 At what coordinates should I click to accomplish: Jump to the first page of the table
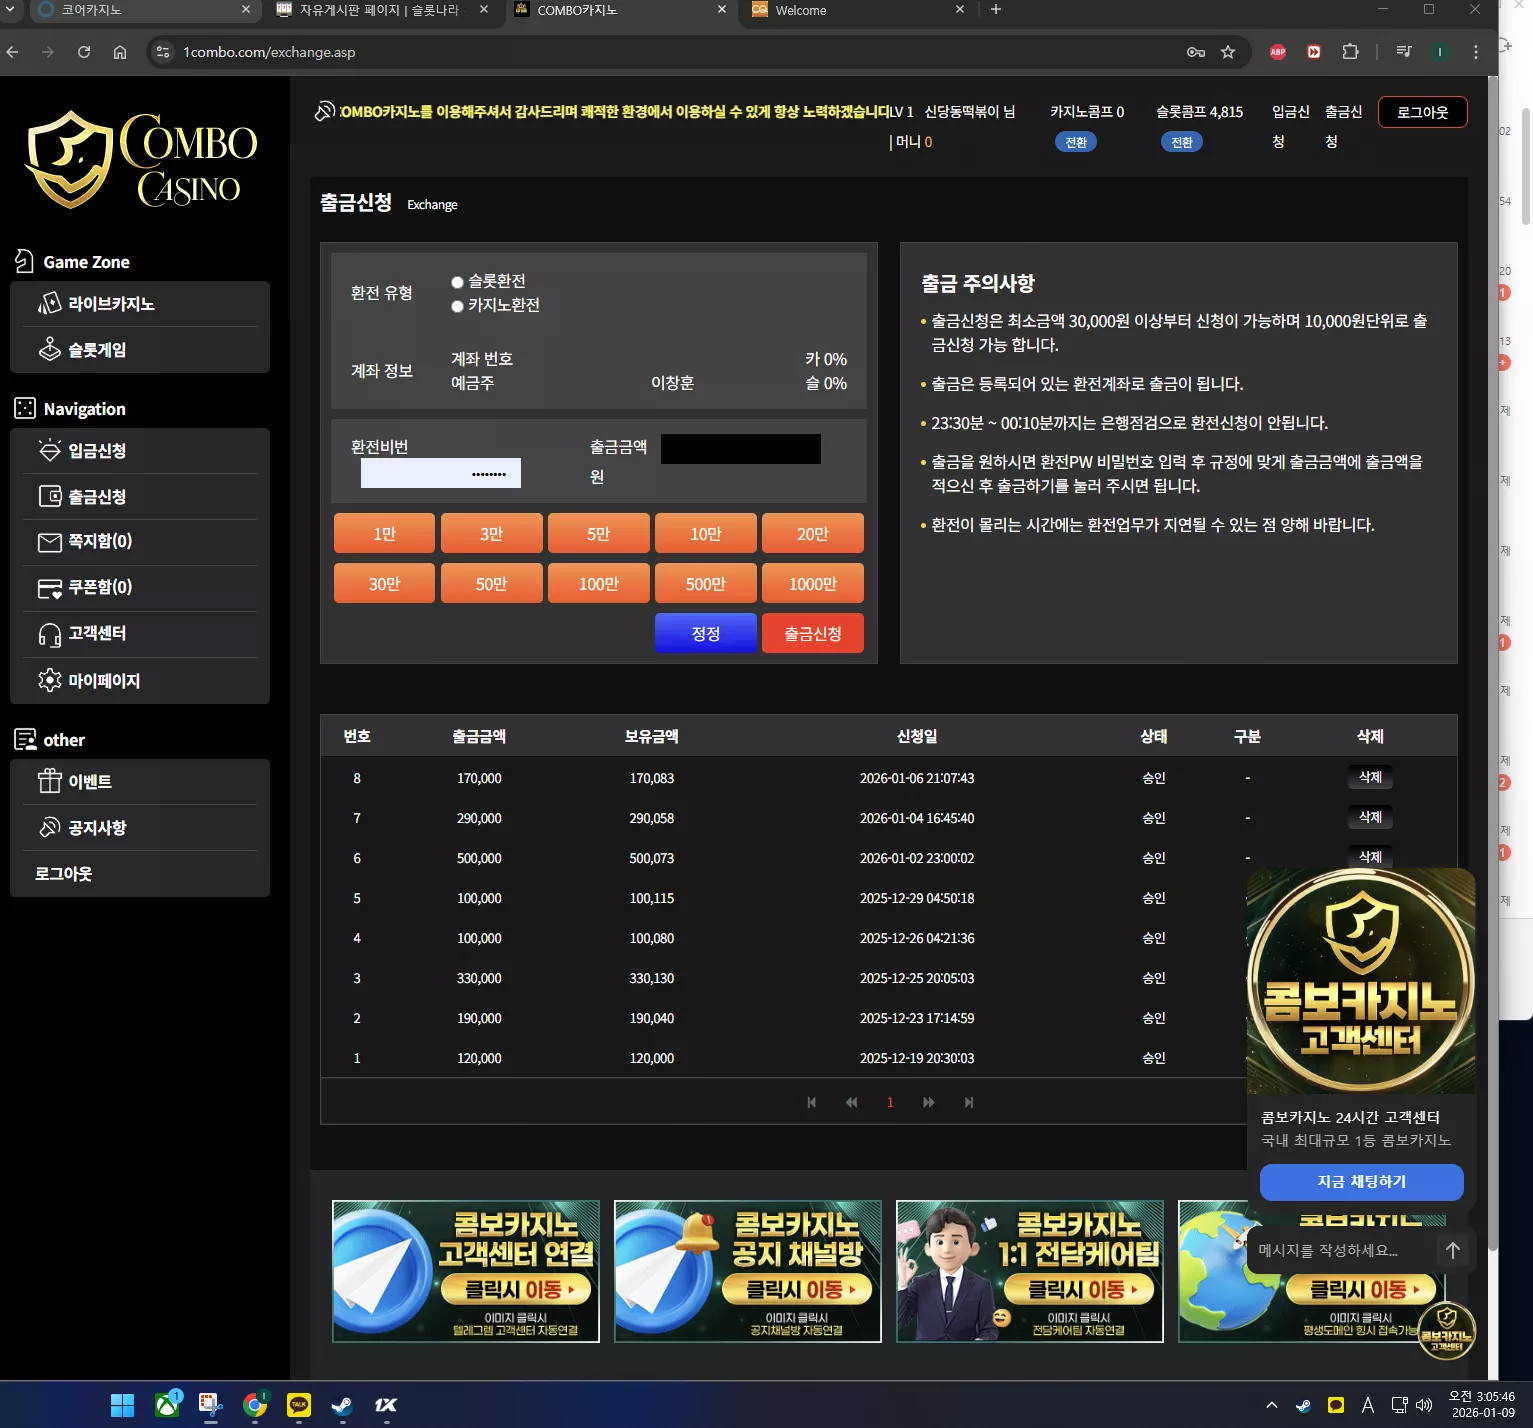pyautogui.click(x=812, y=1102)
